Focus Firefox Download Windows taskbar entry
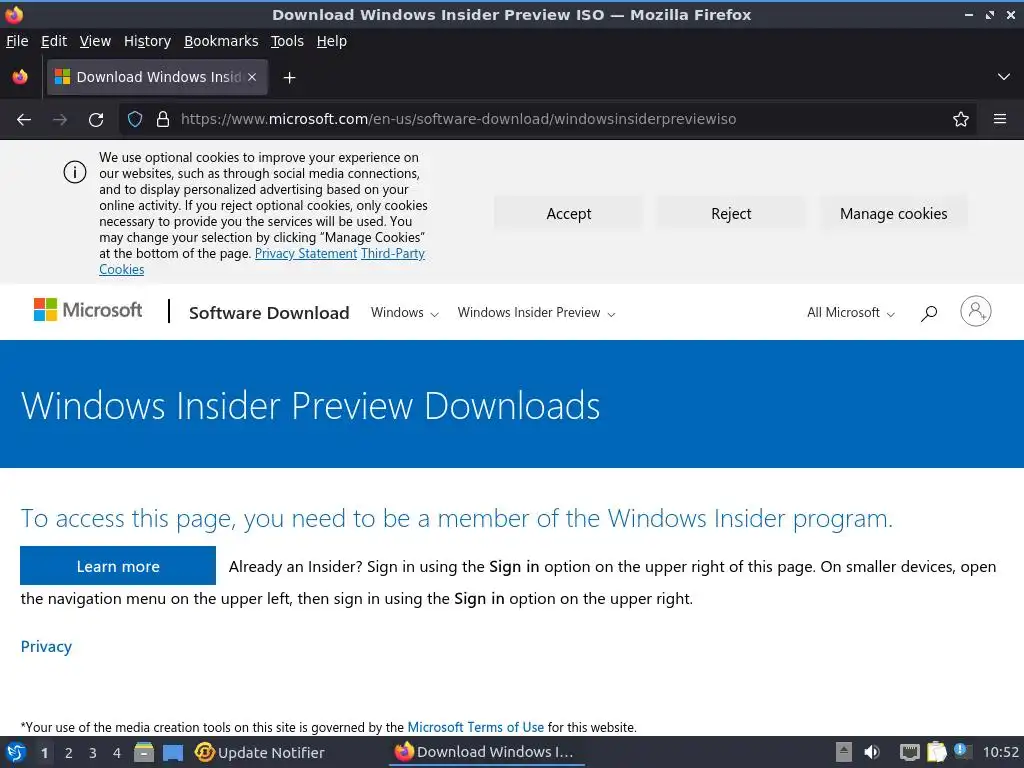This screenshot has height=768, width=1024. coord(487,752)
